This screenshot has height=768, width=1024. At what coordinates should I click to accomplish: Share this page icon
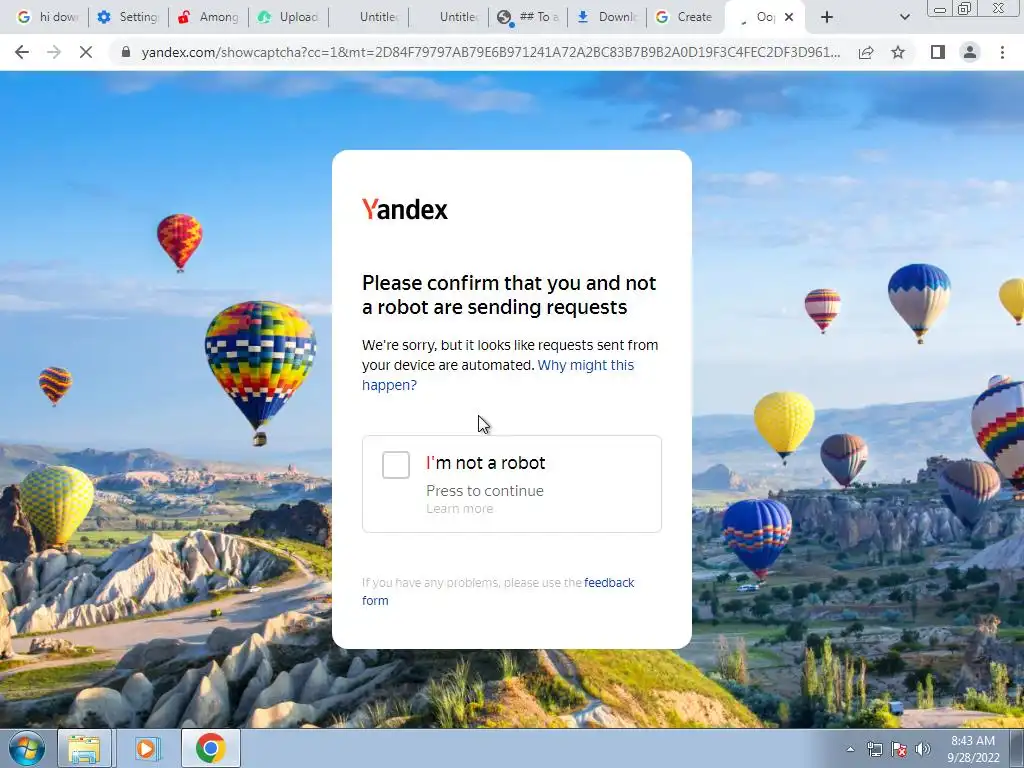click(866, 52)
